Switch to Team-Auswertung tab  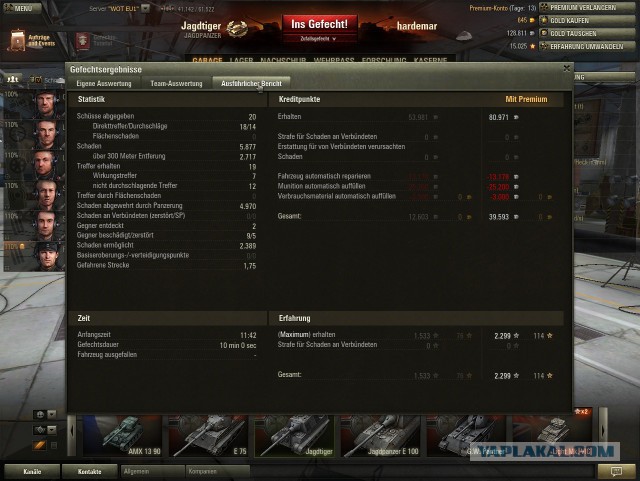point(176,83)
